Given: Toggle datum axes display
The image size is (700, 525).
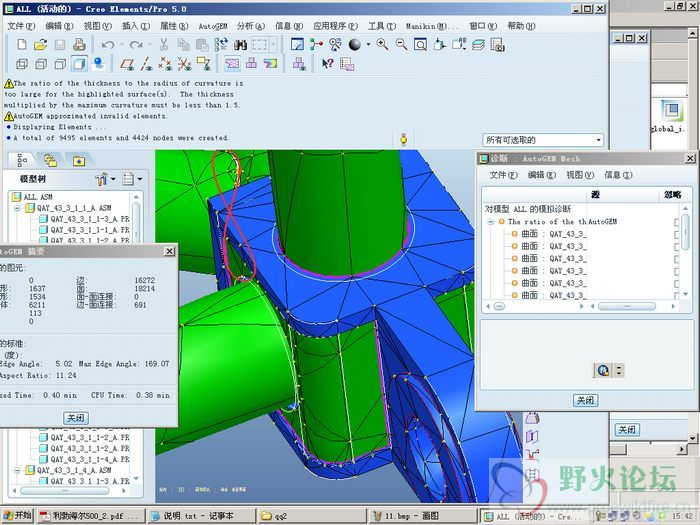Looking at the screenshot, I should coord(146,64).
